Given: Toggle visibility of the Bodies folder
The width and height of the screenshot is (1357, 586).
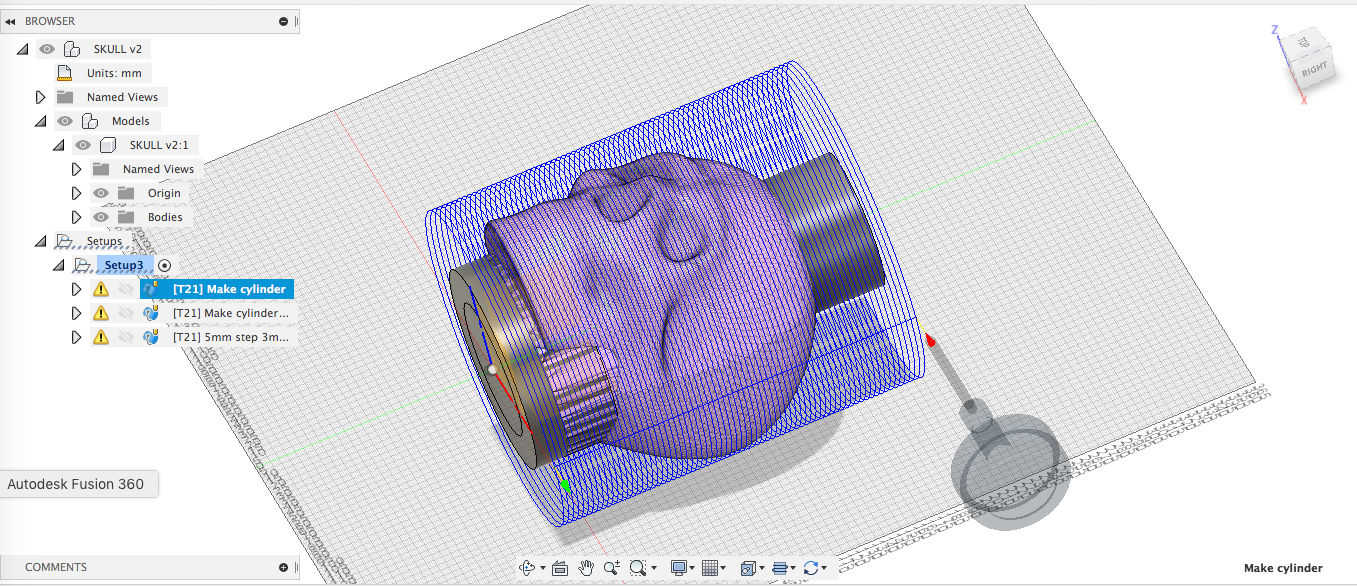Looking at the screenshot, I should point(100,216).
